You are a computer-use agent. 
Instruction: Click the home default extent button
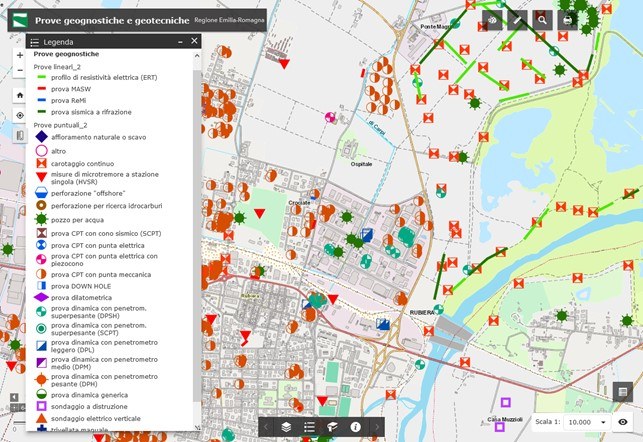click(19, 95)
